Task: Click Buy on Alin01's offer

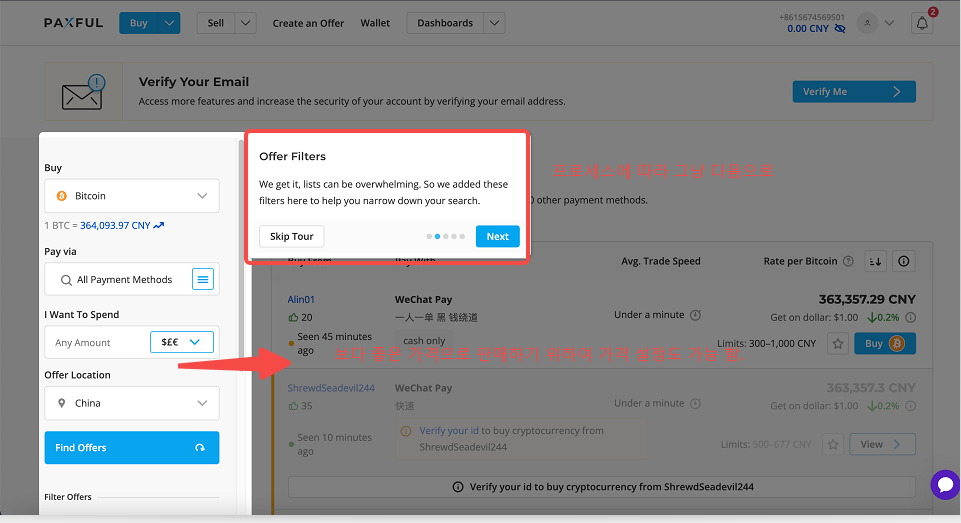Action: pyautogui.click(x=883, y=343)
